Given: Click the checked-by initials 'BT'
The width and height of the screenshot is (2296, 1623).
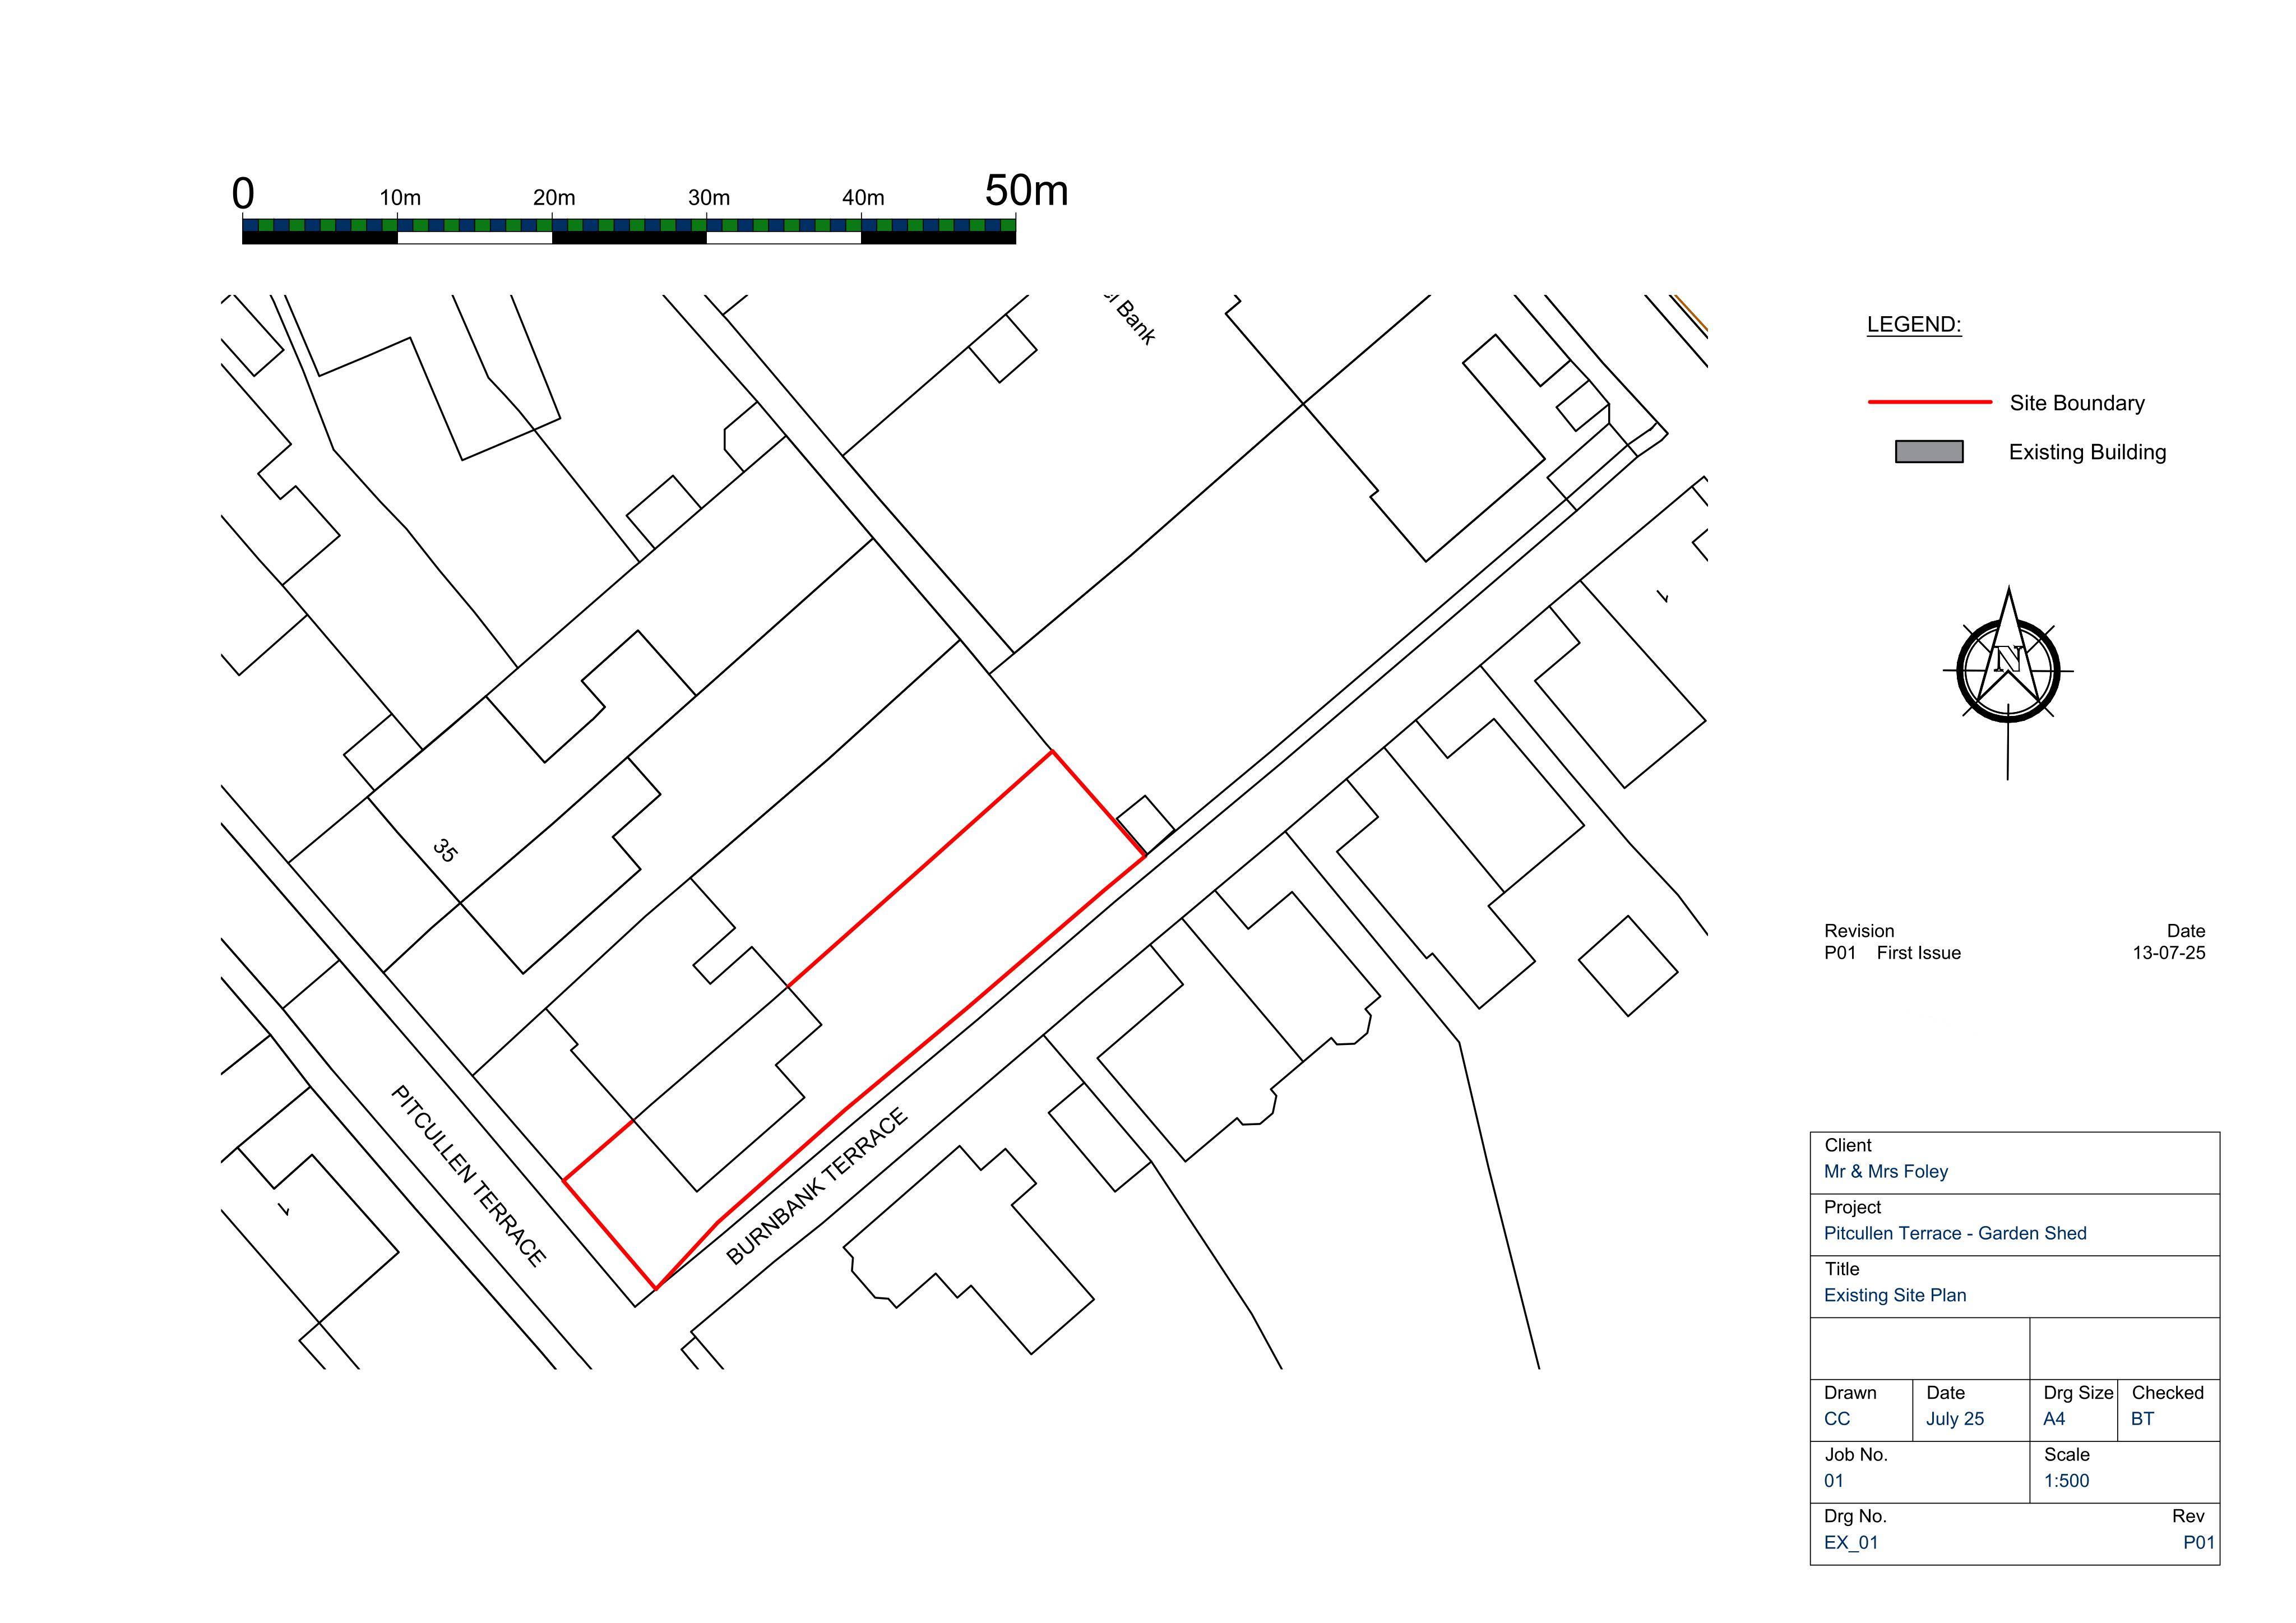Looking at the screenshot, I should tap(2142, 1419).
